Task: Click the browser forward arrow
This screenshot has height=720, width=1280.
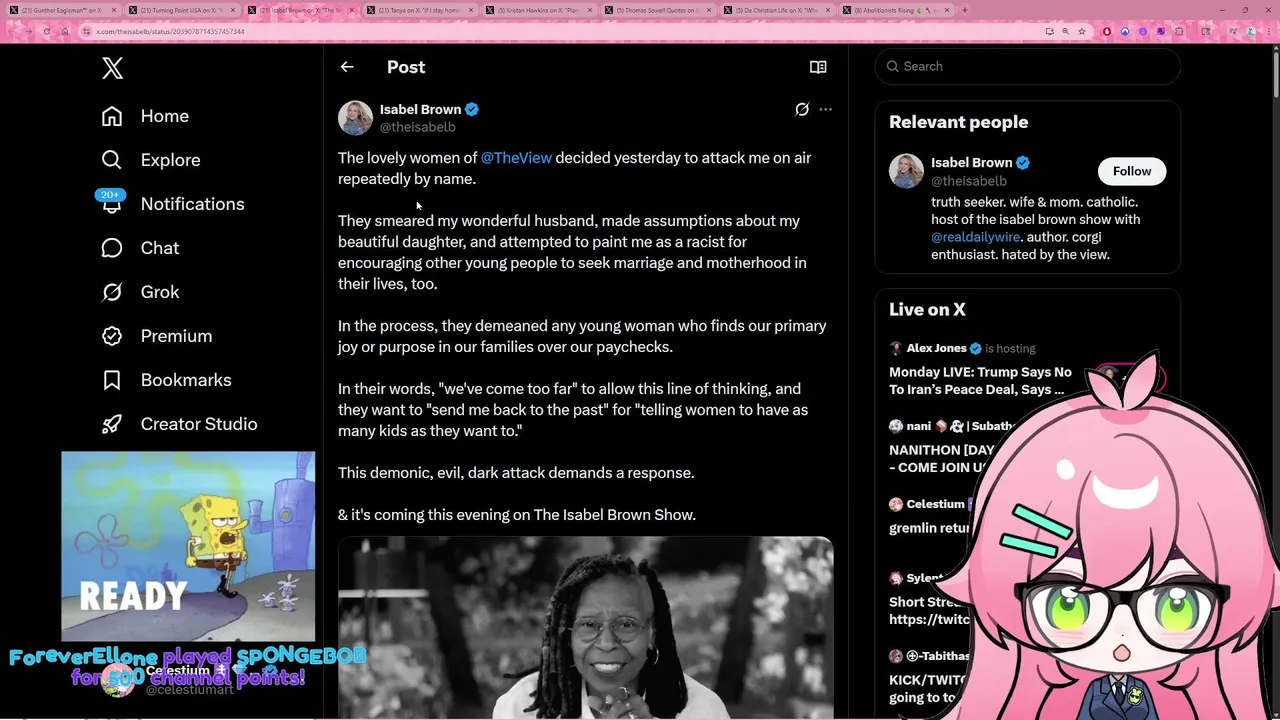Action: [29, 31]
